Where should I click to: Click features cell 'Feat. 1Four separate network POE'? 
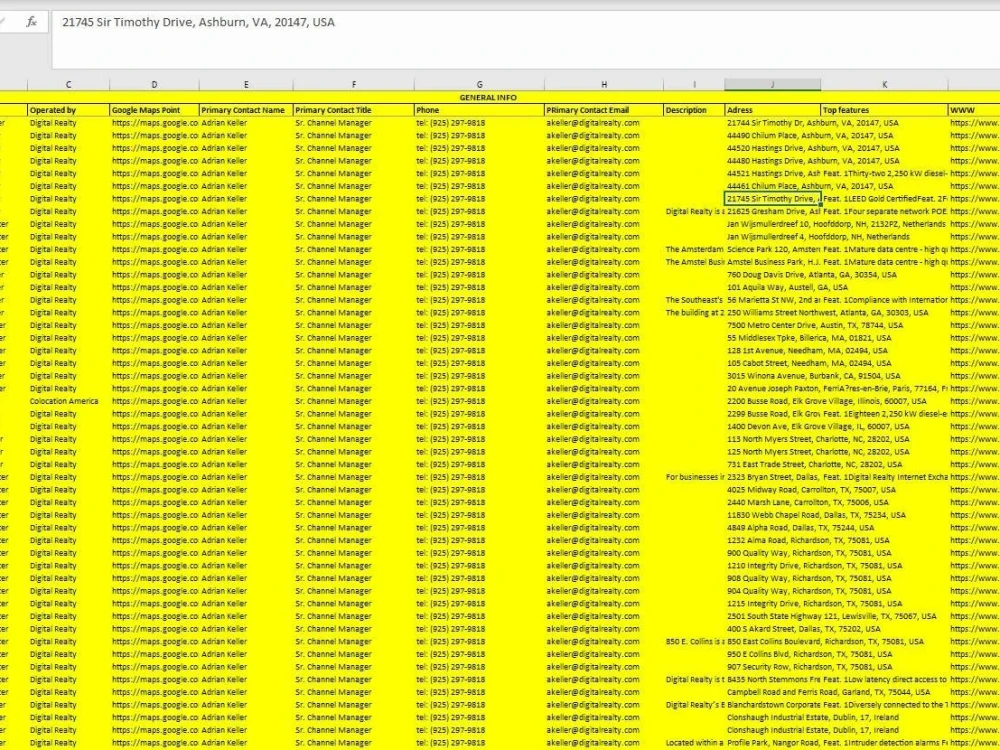point(885,212)
